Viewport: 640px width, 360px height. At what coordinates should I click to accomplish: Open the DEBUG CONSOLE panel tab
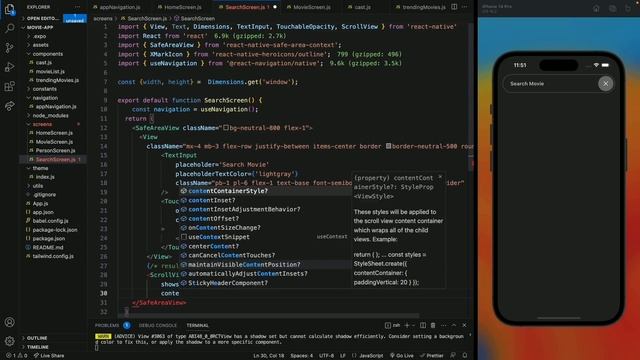click(158, 325)
